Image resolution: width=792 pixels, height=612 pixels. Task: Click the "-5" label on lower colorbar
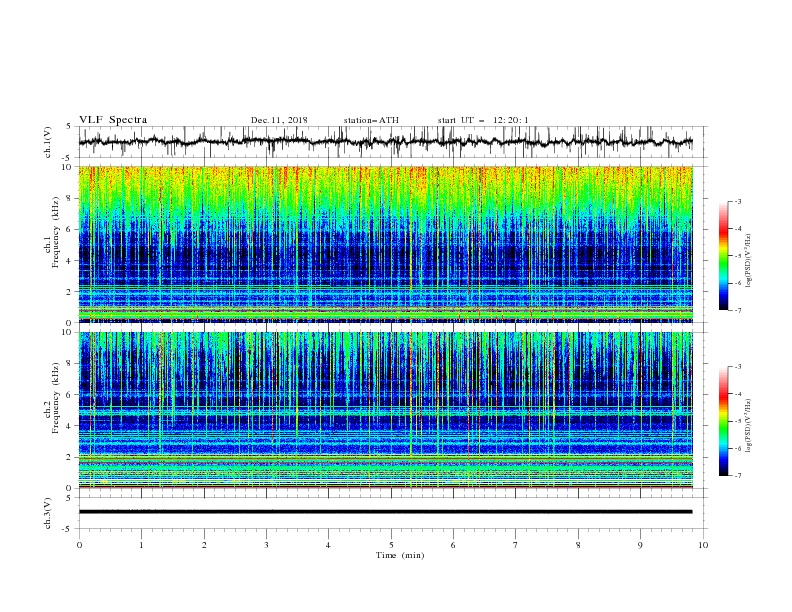coord(737,421)
